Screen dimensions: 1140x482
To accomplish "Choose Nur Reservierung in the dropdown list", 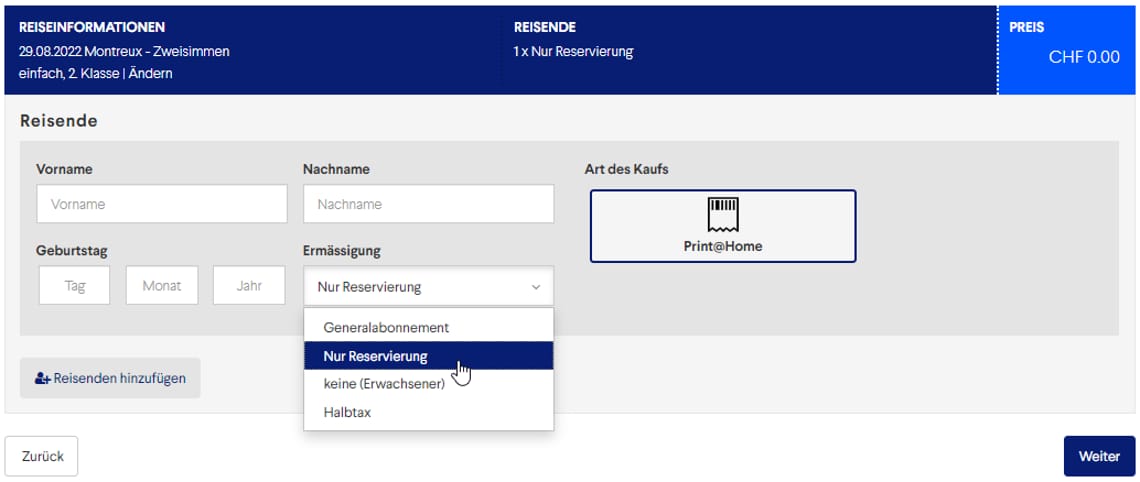I will tap(375, 356).
